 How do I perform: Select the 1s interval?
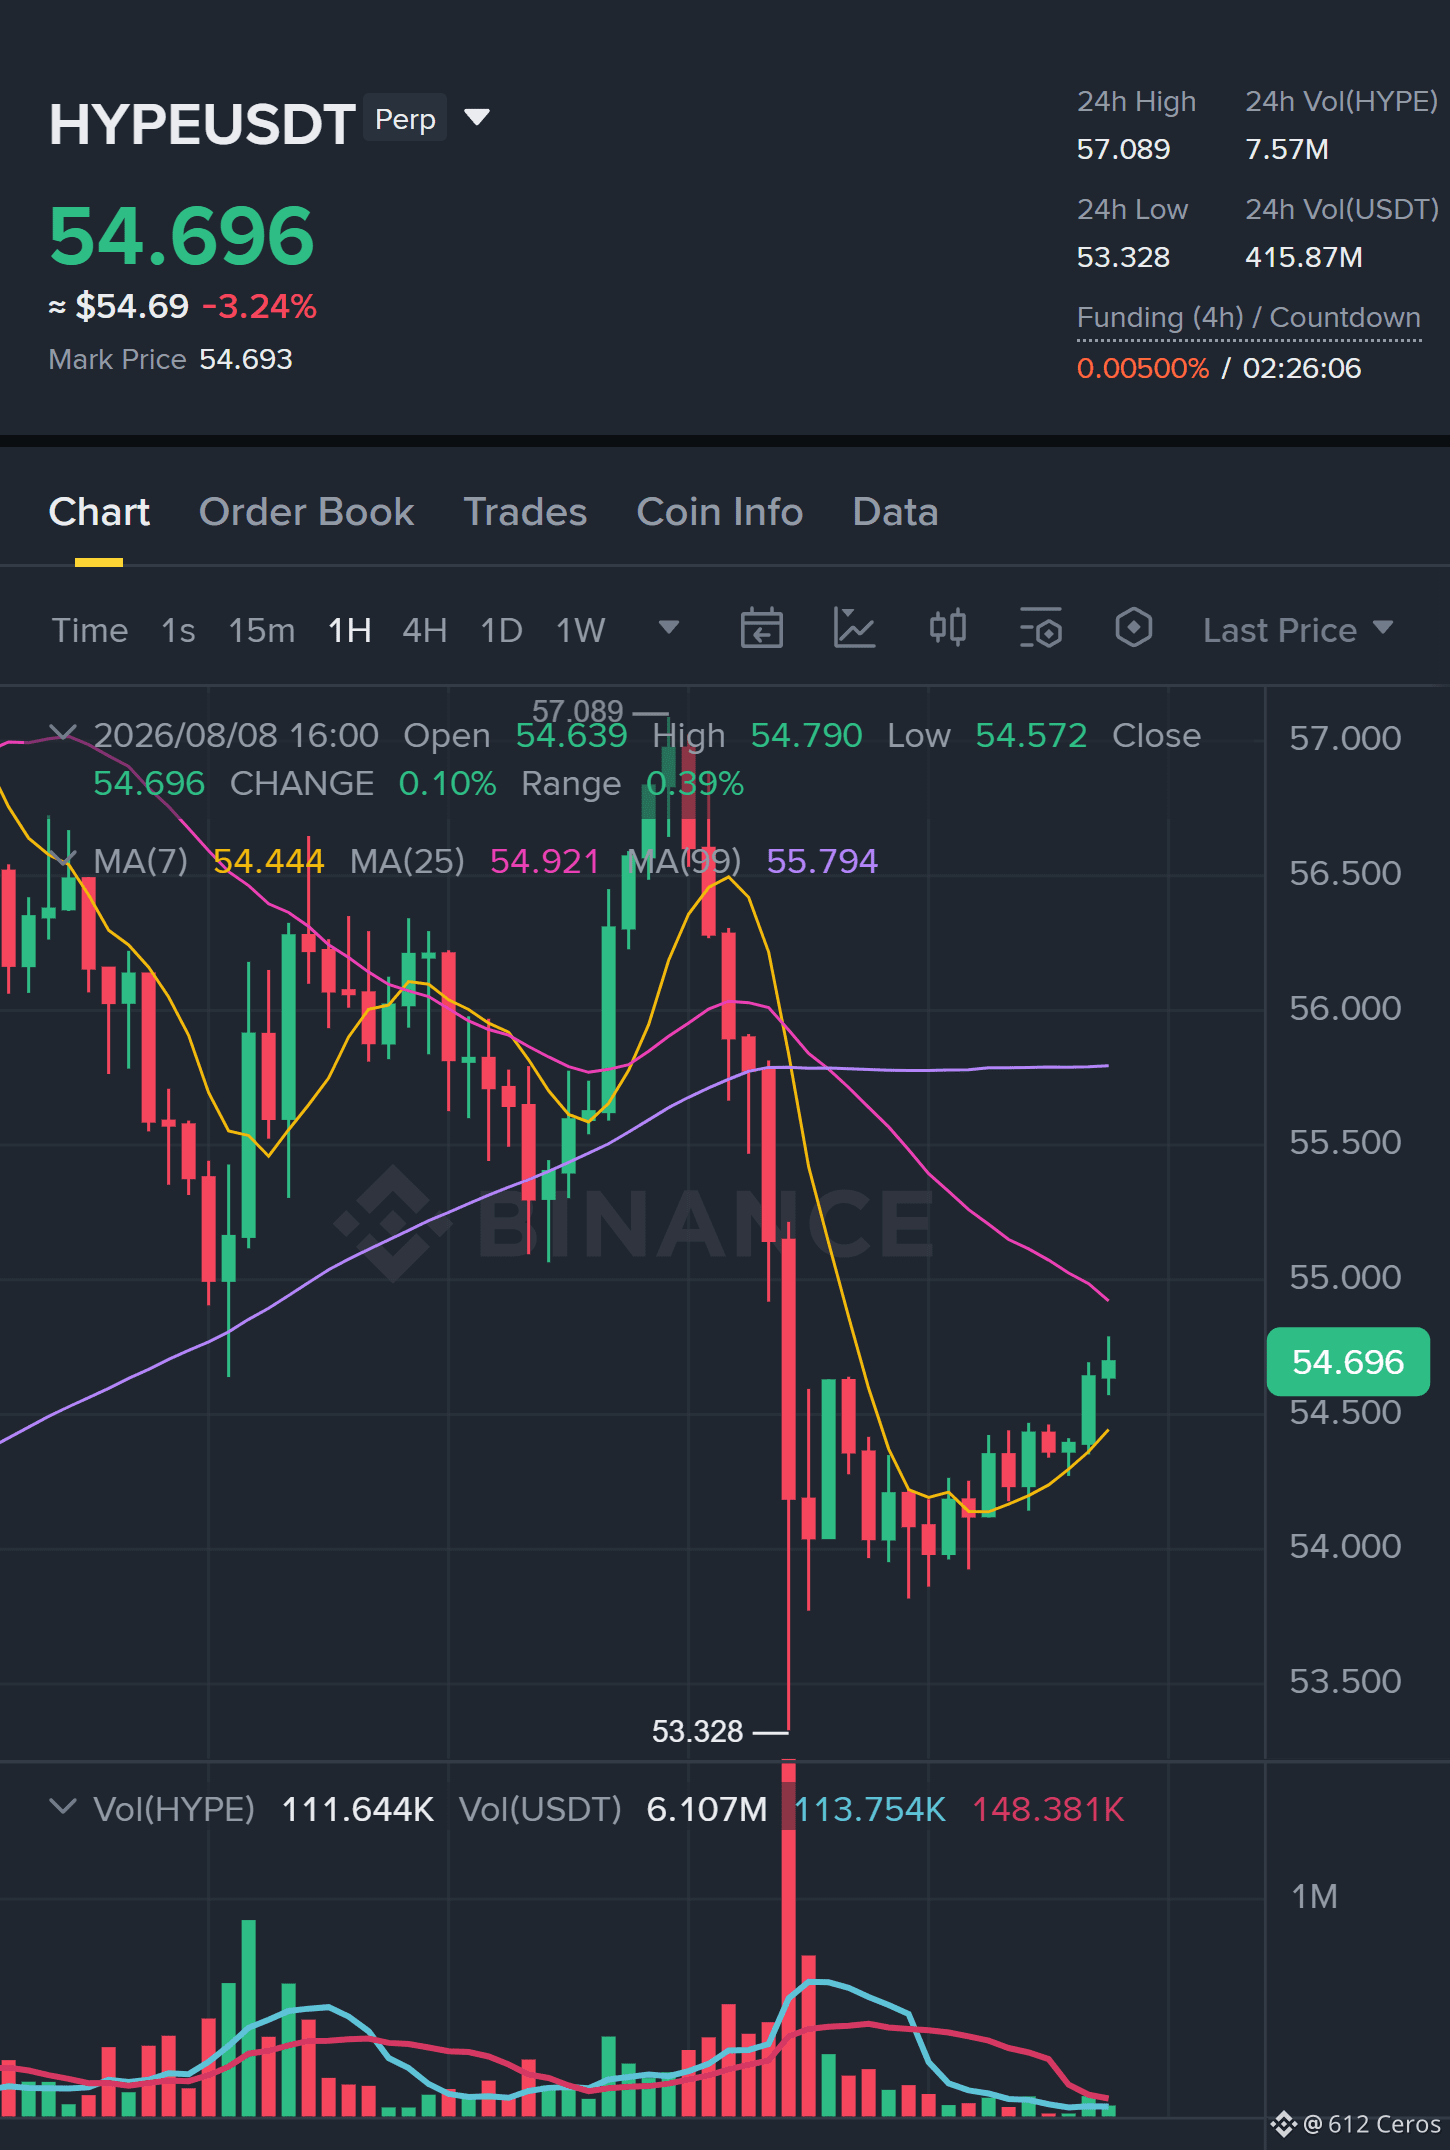coord(178,630)
